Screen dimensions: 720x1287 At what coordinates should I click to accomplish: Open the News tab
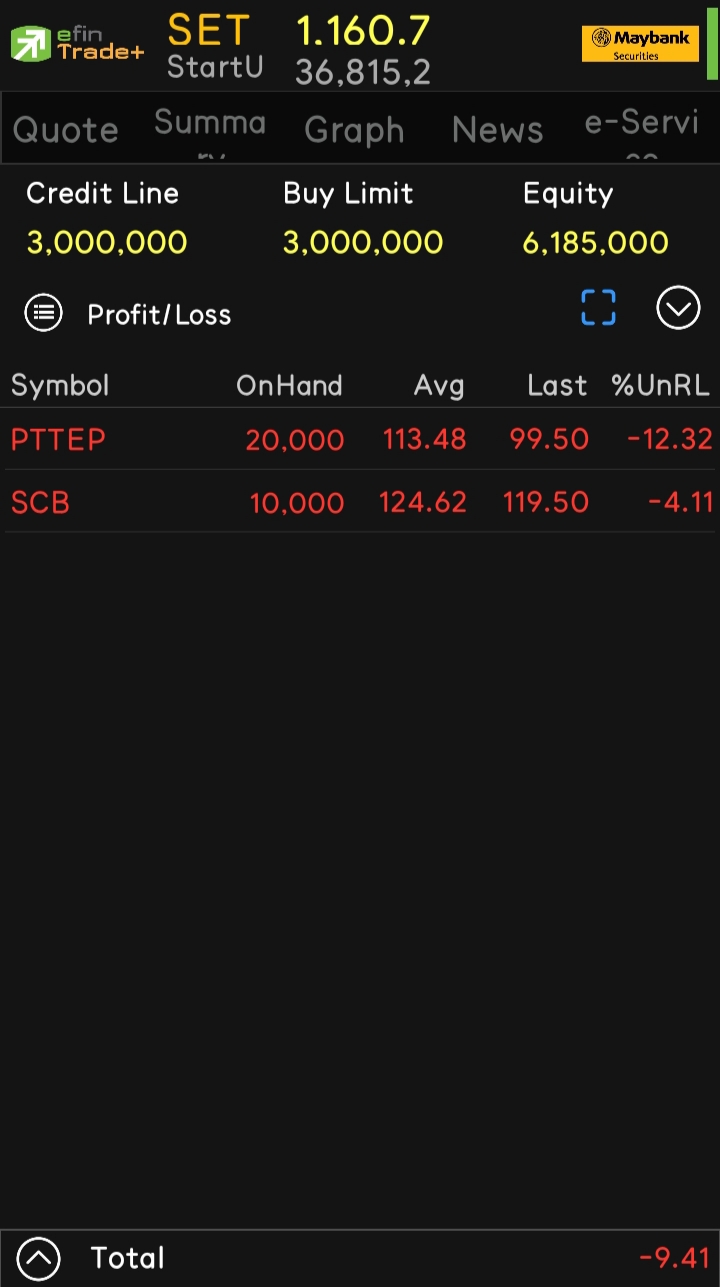[x=497, y=129]
